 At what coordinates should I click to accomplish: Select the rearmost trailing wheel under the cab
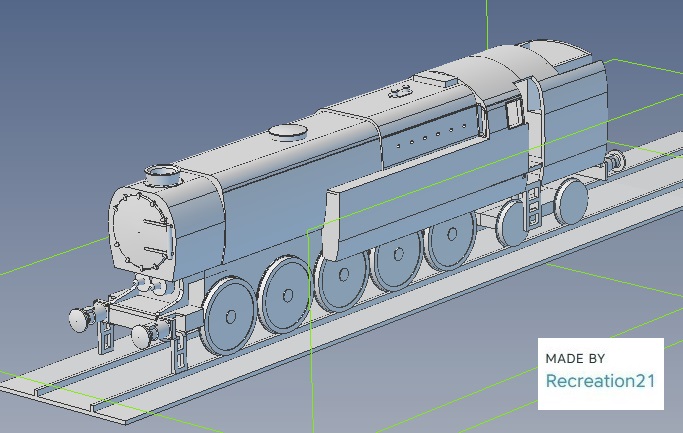[x=571, y=200]
